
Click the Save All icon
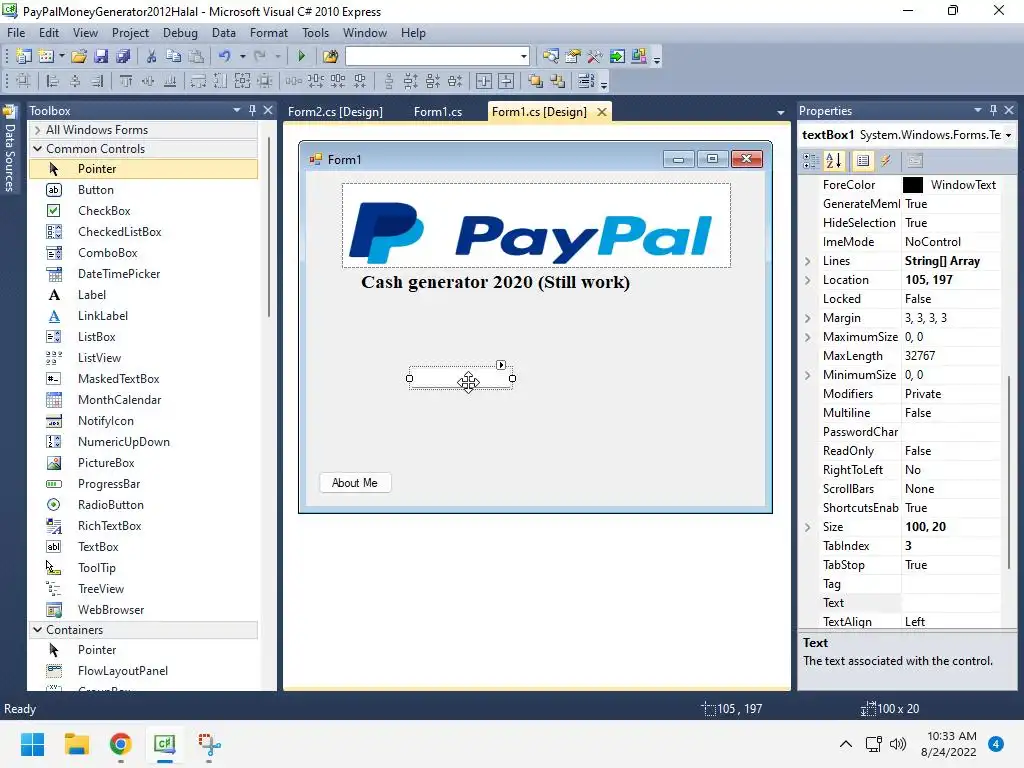pyautogui.click(x=123, y=56)
